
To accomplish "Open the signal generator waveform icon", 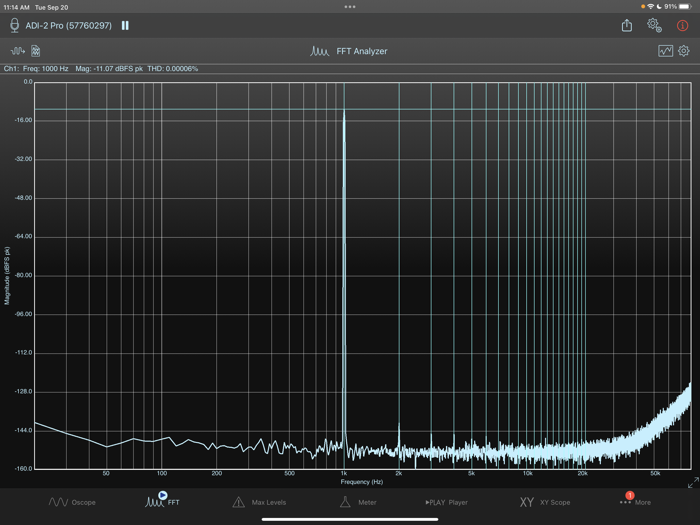I will [x=18, y=51].
